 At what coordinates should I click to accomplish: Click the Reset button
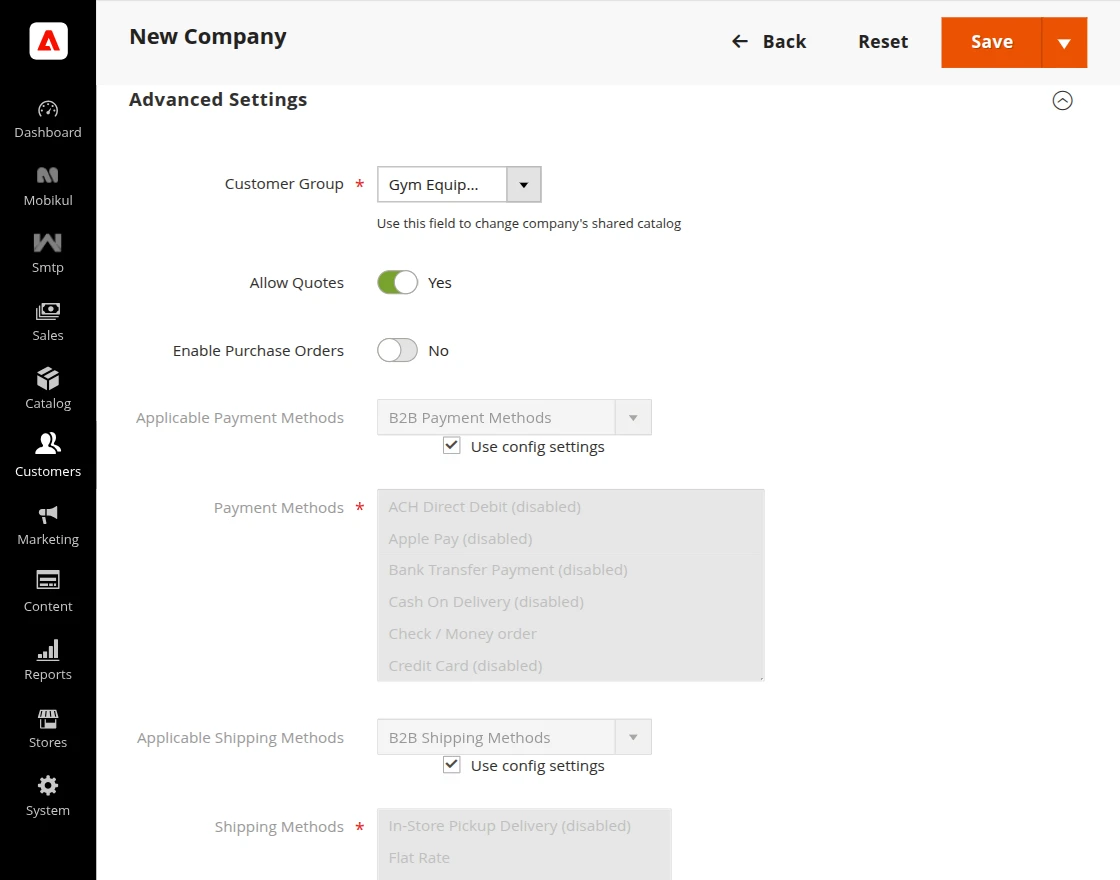pos(883,42)
